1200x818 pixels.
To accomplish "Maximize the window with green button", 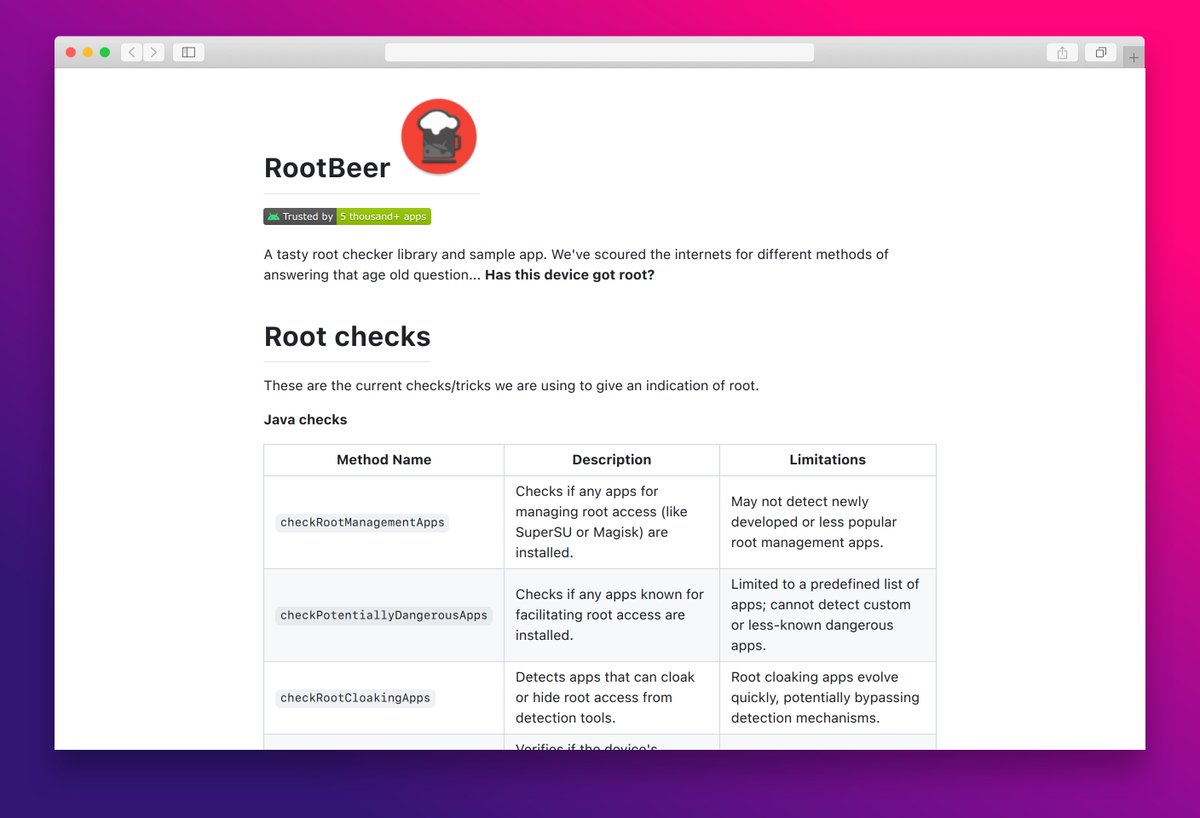I will pyautogui.click(x=105, y=52).
